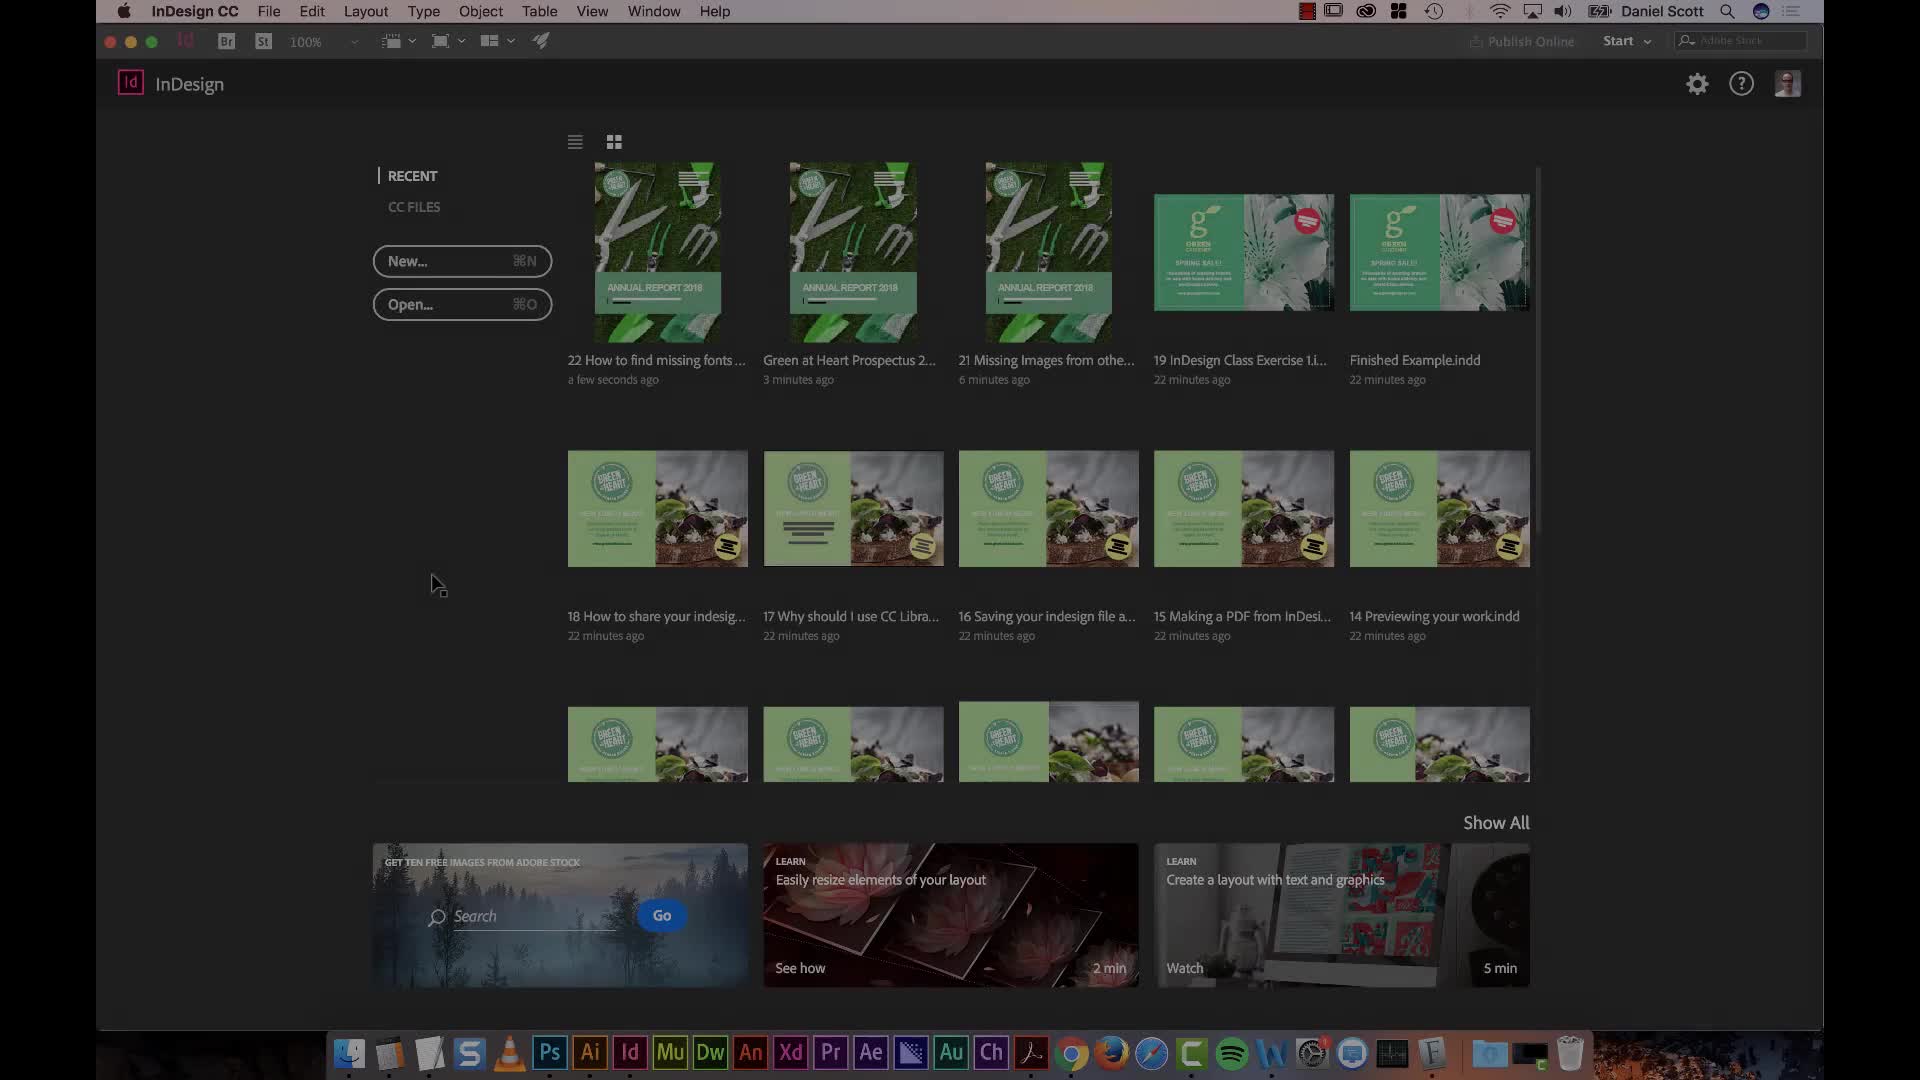This screenshot has height=1080, width=1920.
Task: Click the Adobe Stock image Search field
Action: coord(535,917)
